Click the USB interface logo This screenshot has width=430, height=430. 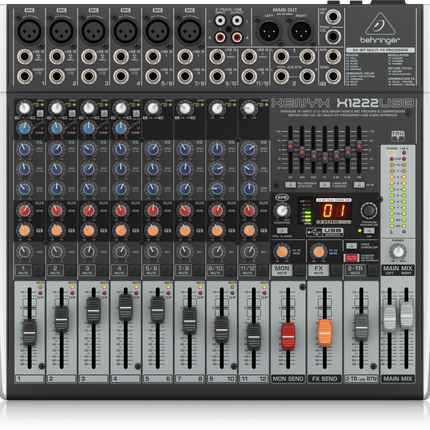325,231
